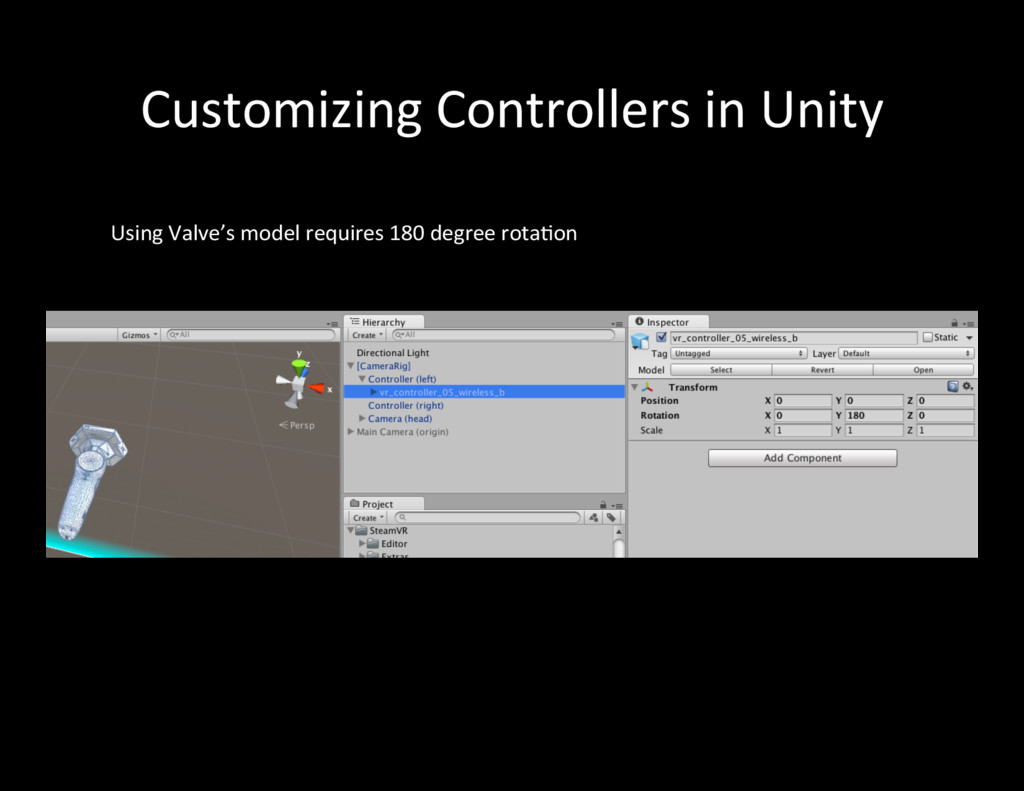Expand the Editor folder arrow
The height and width of the screenshot is (791, 1024).
[362, 543]
